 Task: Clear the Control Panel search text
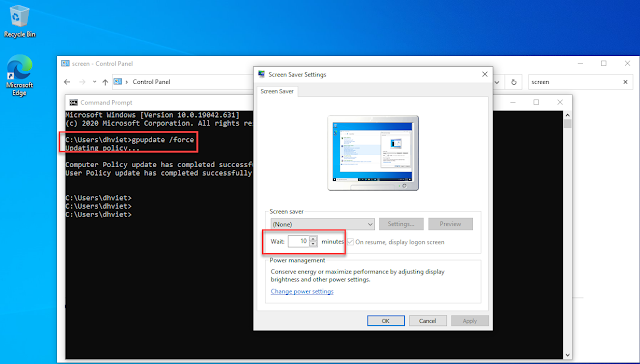point(625,82)
